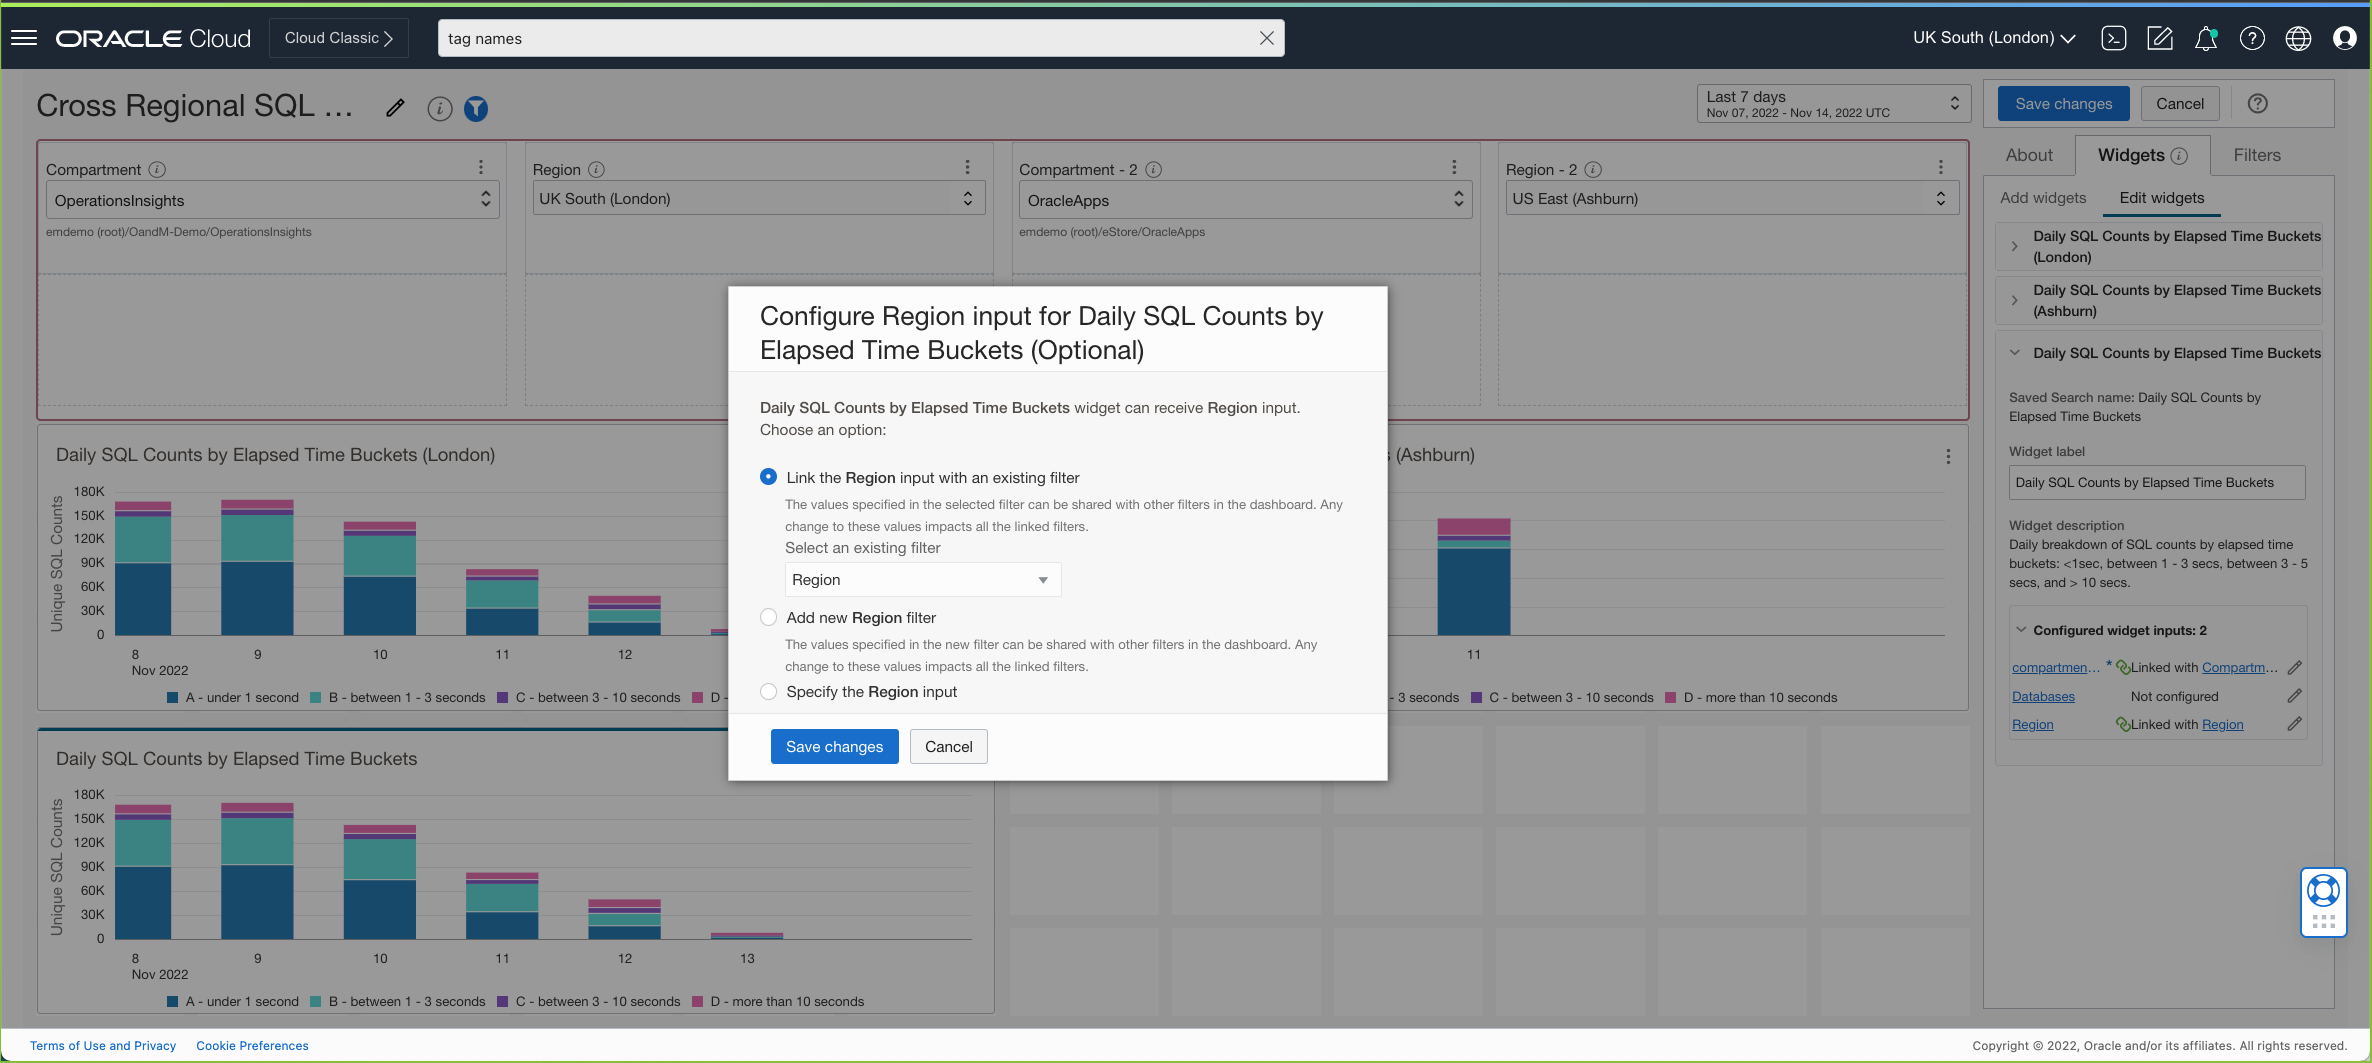
Task: Open the user profile avatar menu
Action: point(2344,37)
